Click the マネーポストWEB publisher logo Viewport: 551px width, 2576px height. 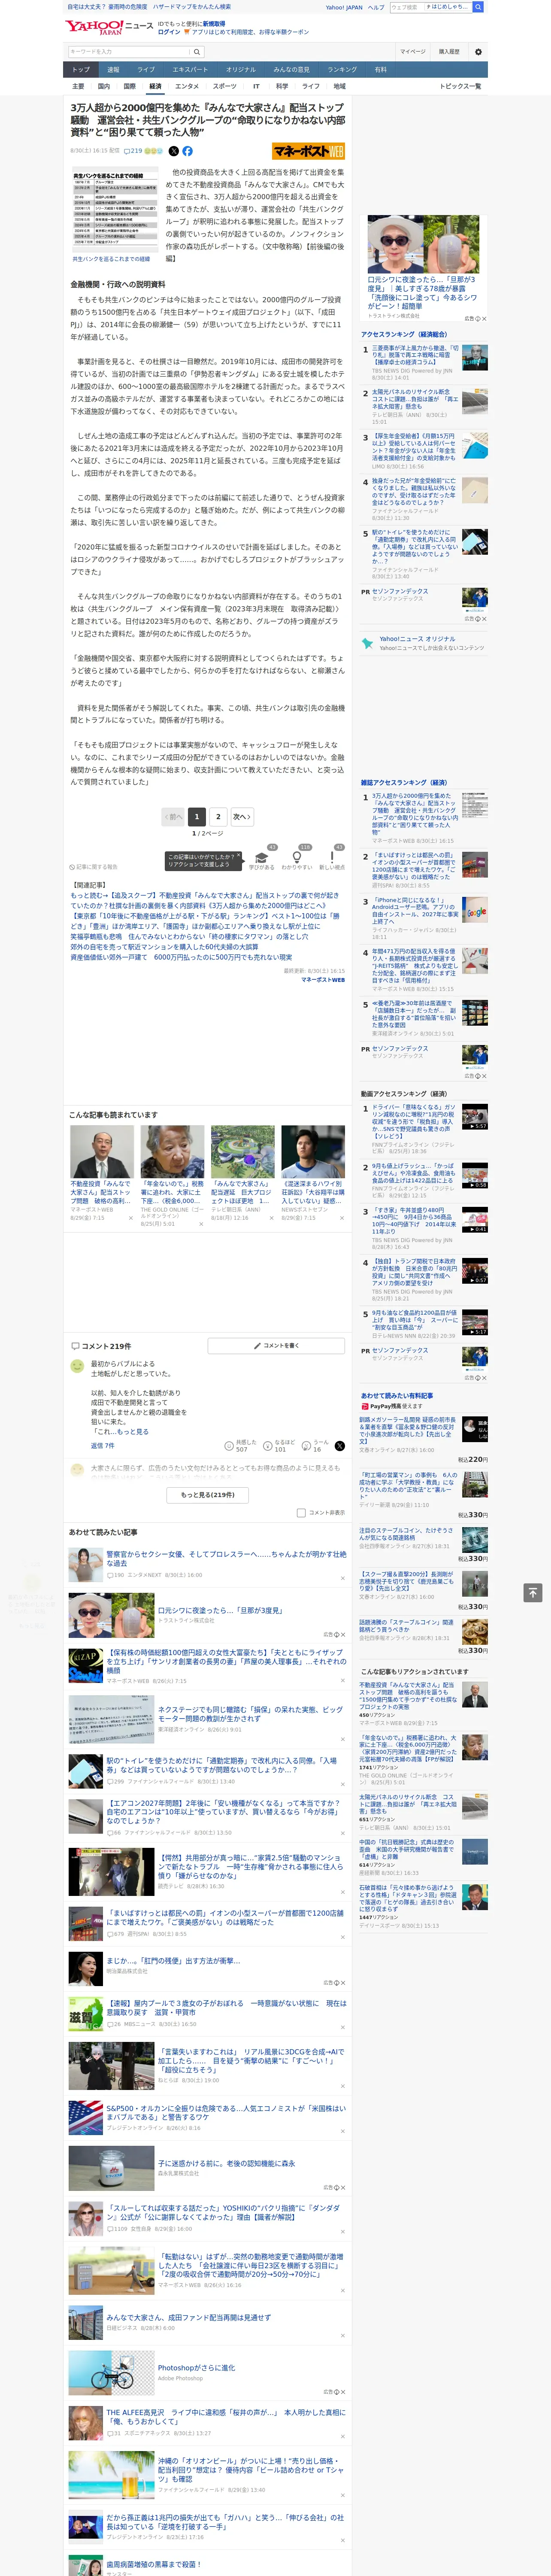pyautogui.click(x=308, y=151)
